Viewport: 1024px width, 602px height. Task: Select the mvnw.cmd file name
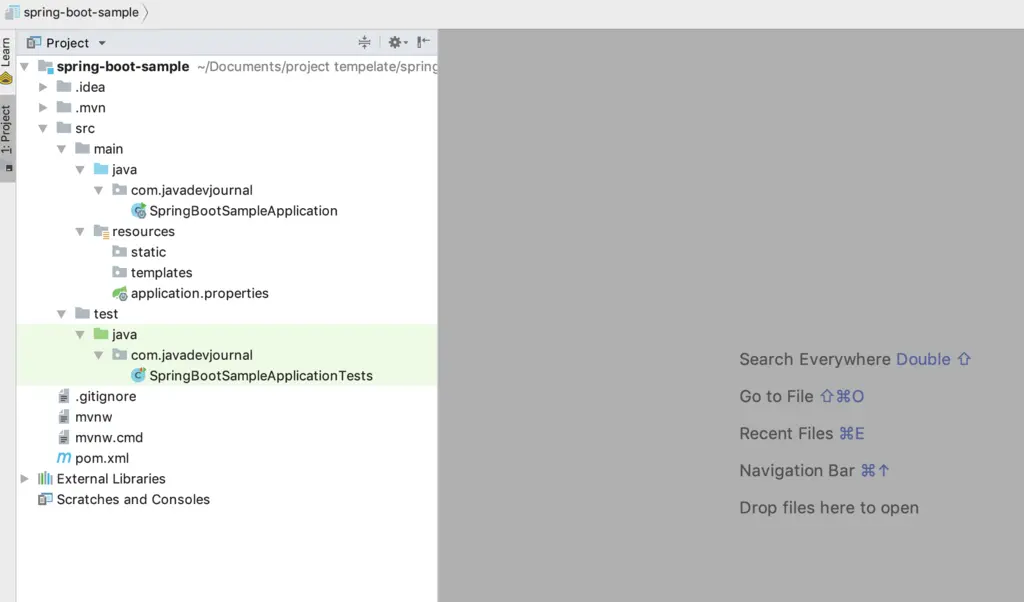[x=109, y=437]
